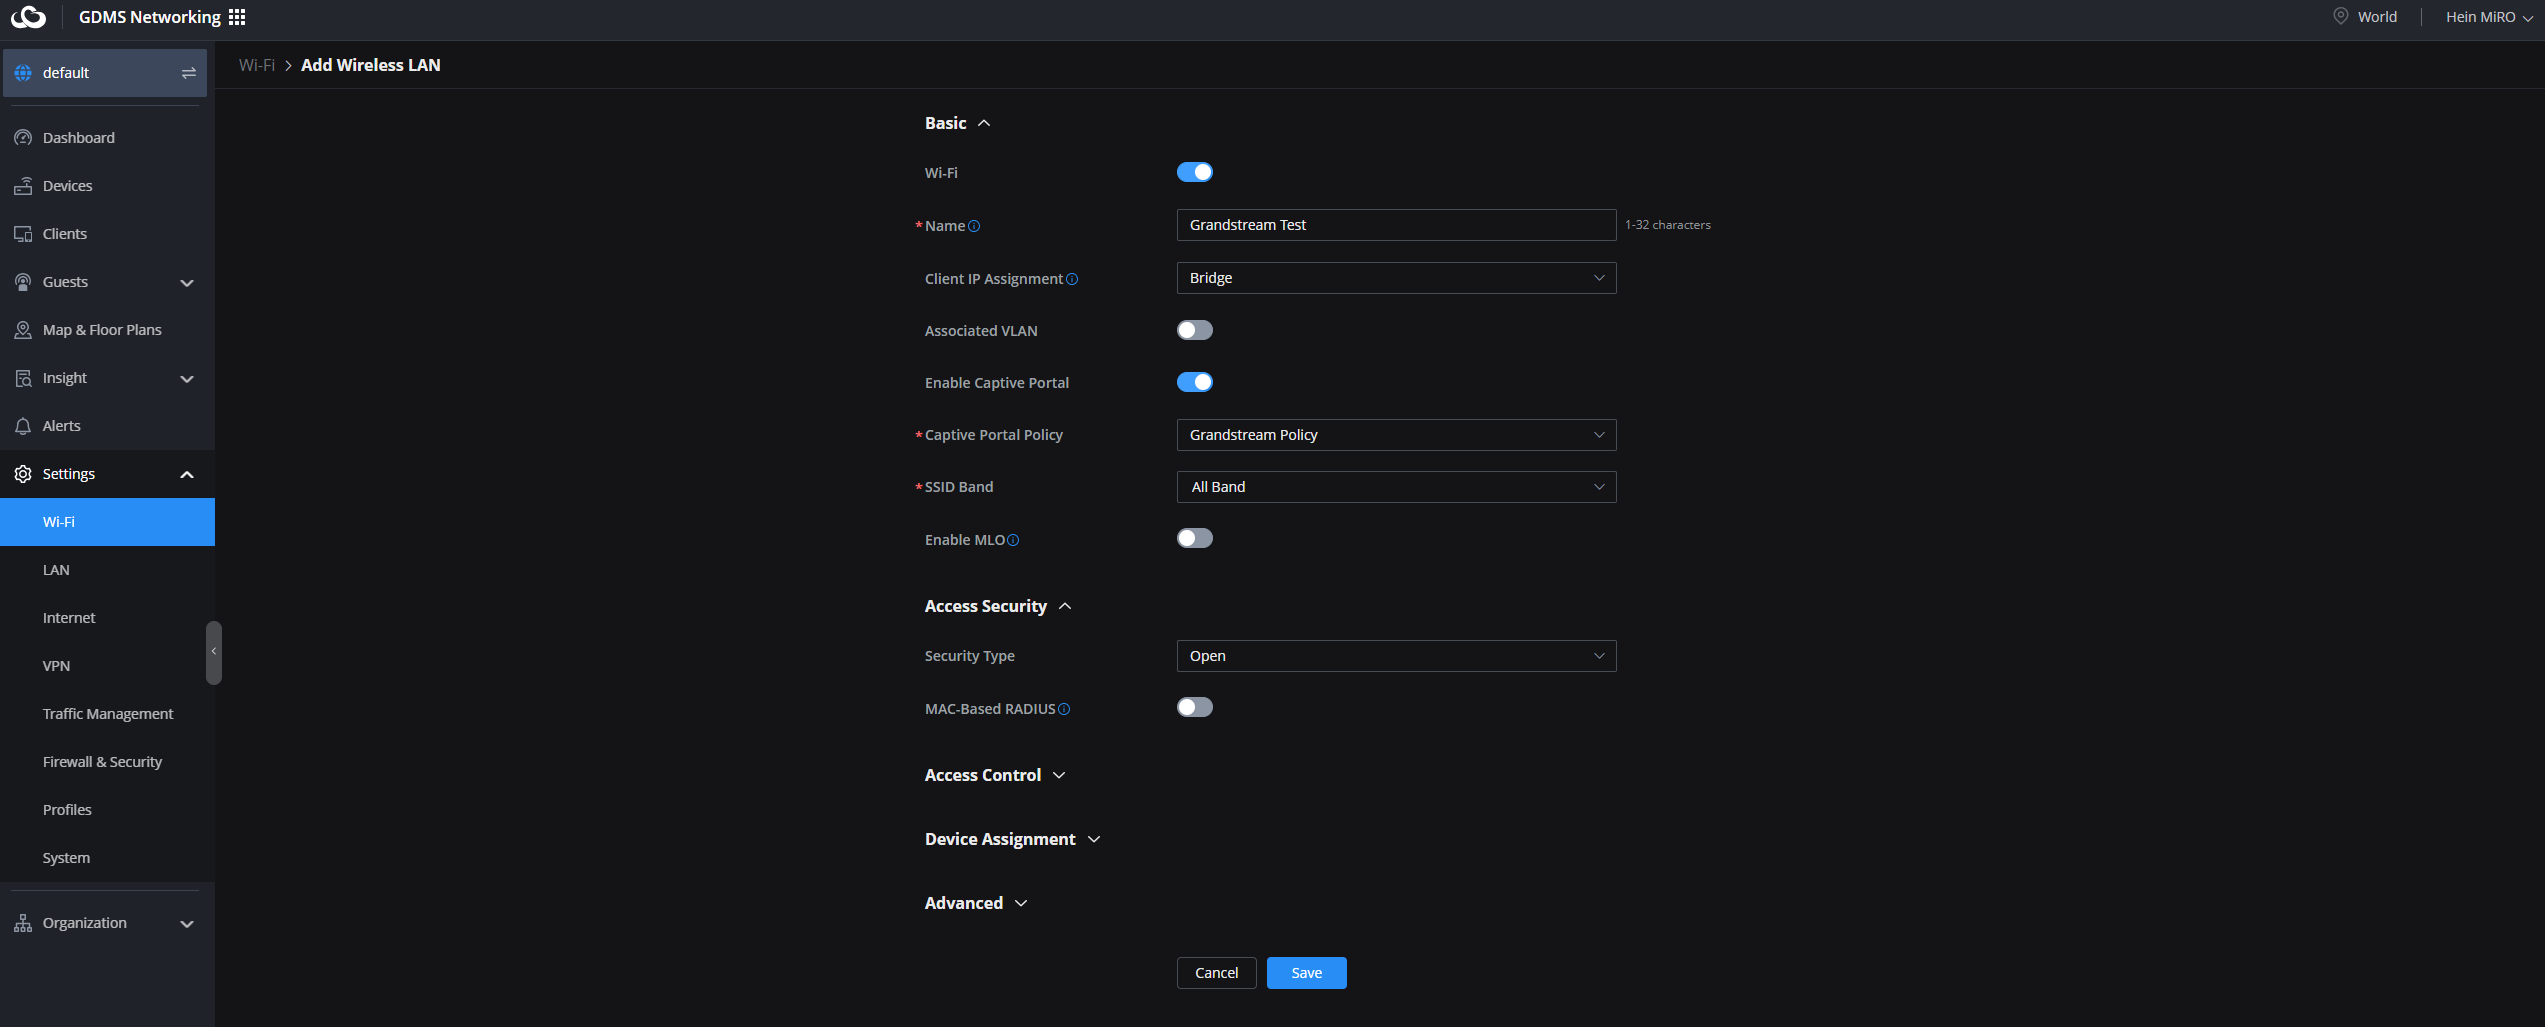Open the GDMS app grid launcher icon
Viewport: 2545px width, 1027px height.
point(237,17)
